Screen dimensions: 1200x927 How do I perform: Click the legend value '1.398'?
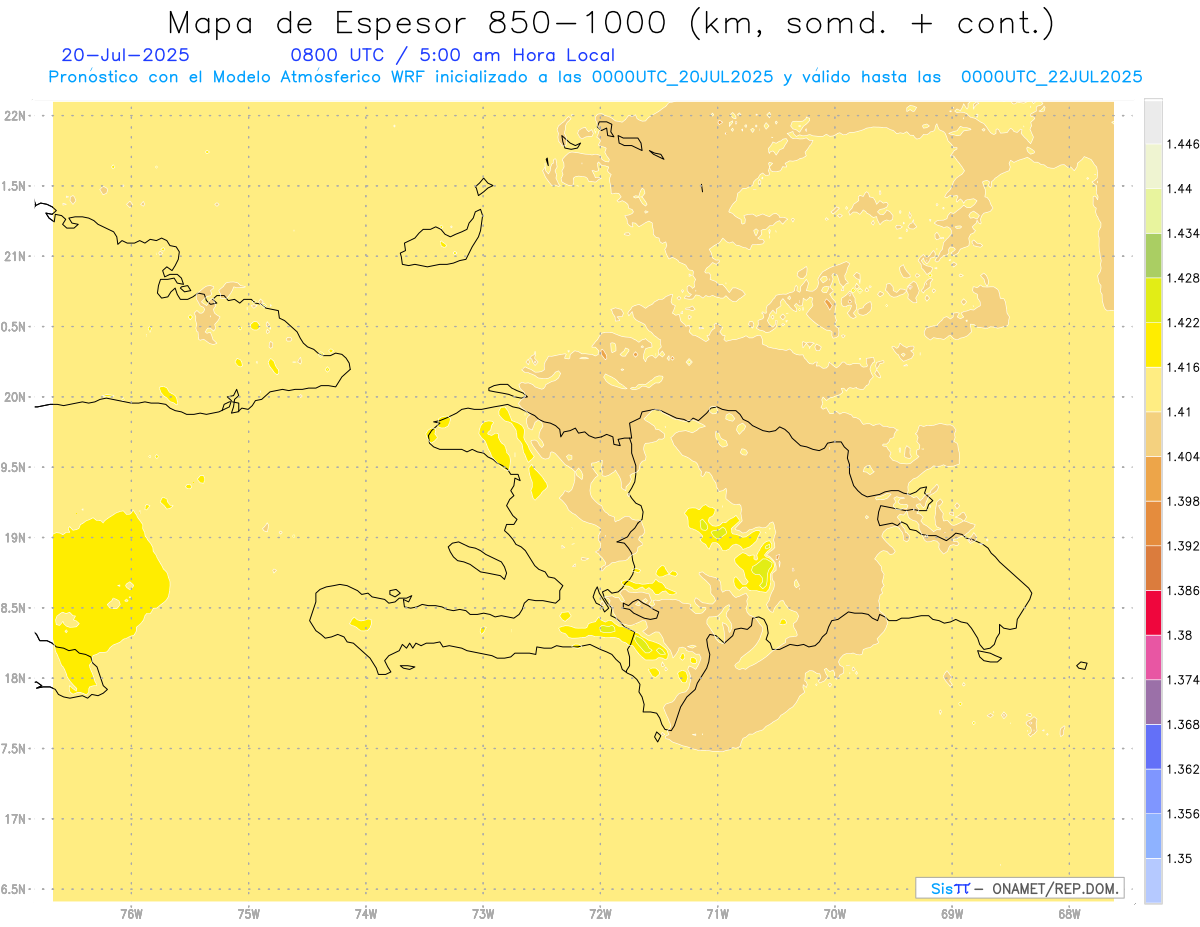pos(1183,501)
